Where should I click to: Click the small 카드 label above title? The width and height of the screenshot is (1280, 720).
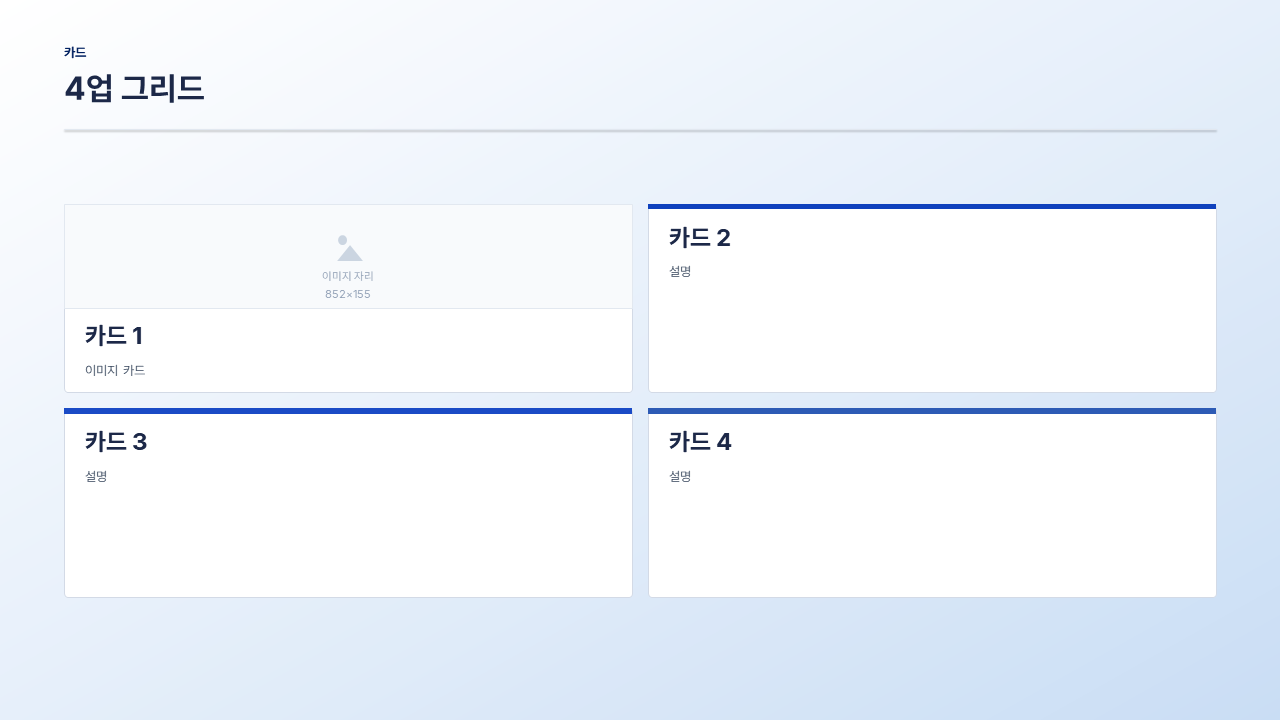75,52
